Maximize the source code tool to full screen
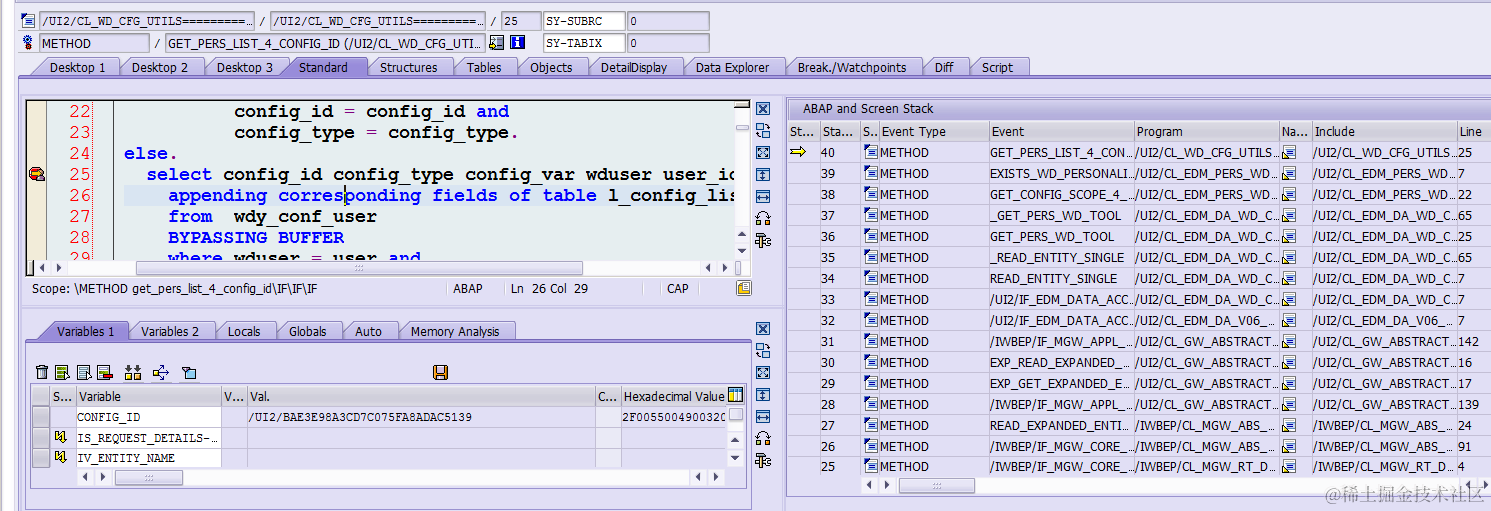 (x=763, y=153)
